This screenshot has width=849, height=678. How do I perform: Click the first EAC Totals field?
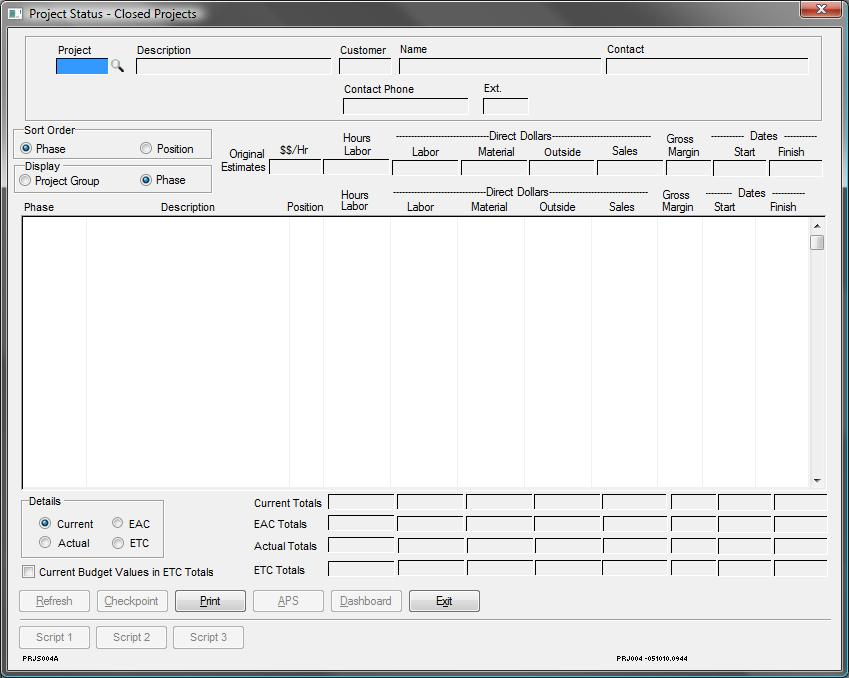(x=361, y=524)
